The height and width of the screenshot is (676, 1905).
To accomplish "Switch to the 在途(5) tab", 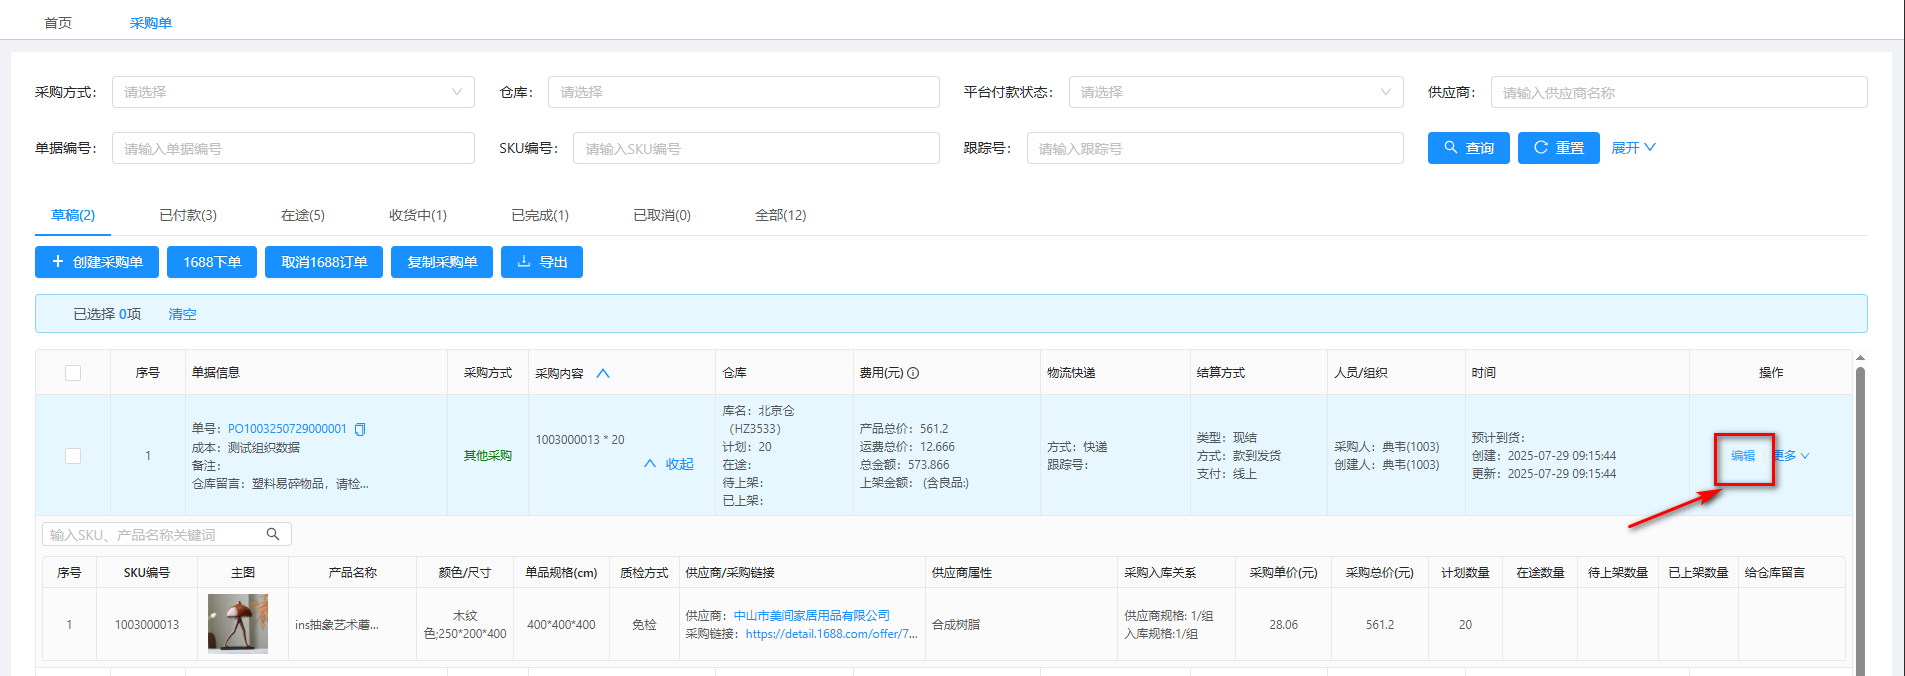I will pos(302,215).
